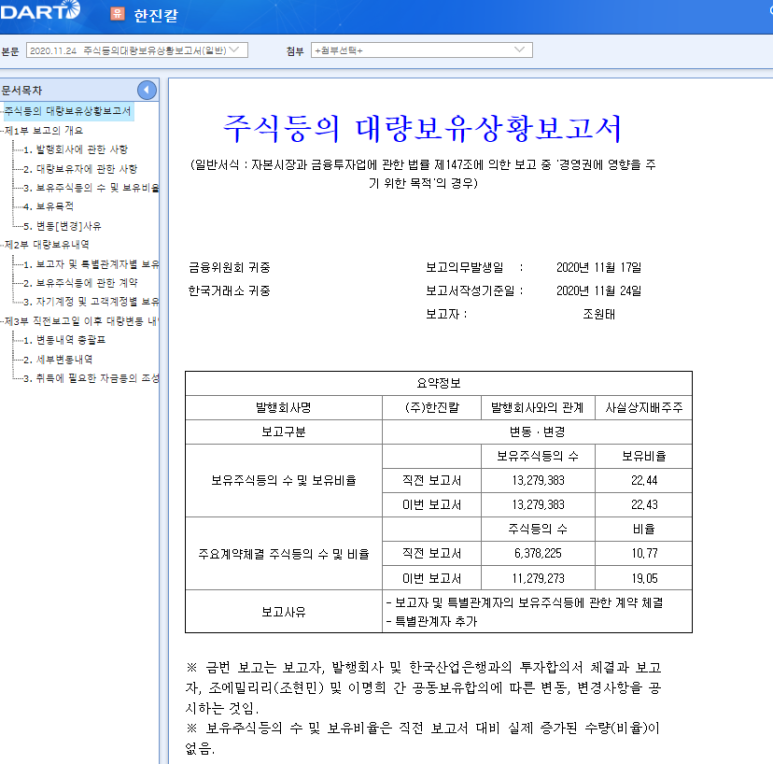
Task: Click the 주요계약체결 주식등의 수 및 비율 cell
Action: coord(283,554)
